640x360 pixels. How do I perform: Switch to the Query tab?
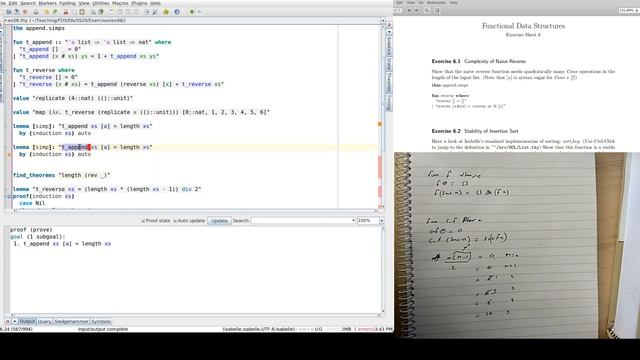[x=44, y=322]
